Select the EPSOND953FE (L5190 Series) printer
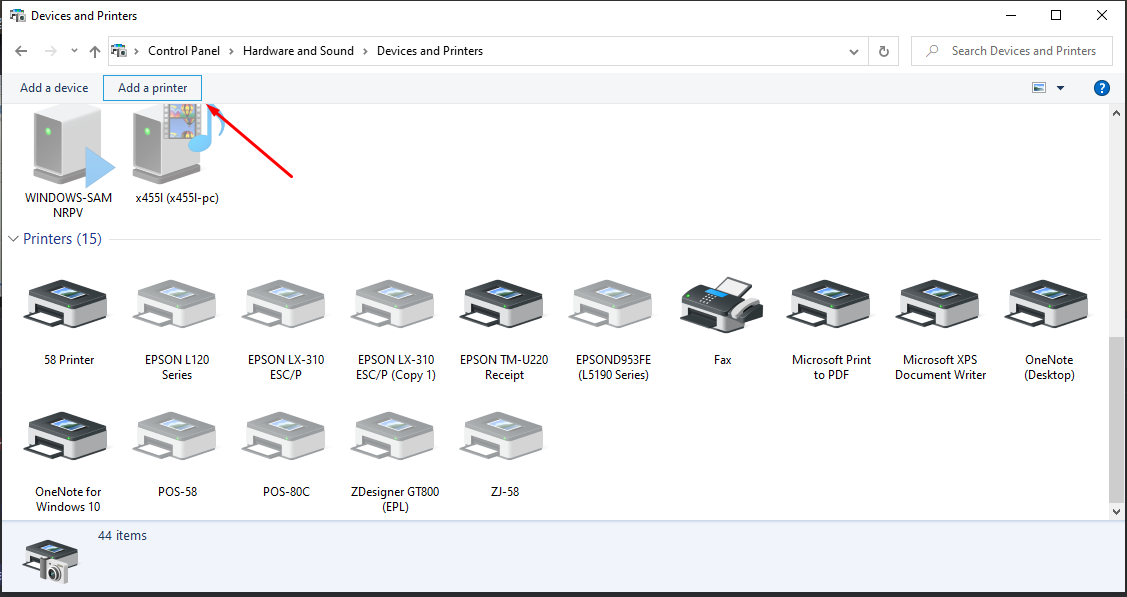Viewport: 1127px width, 597px height. tap(613, 330)
